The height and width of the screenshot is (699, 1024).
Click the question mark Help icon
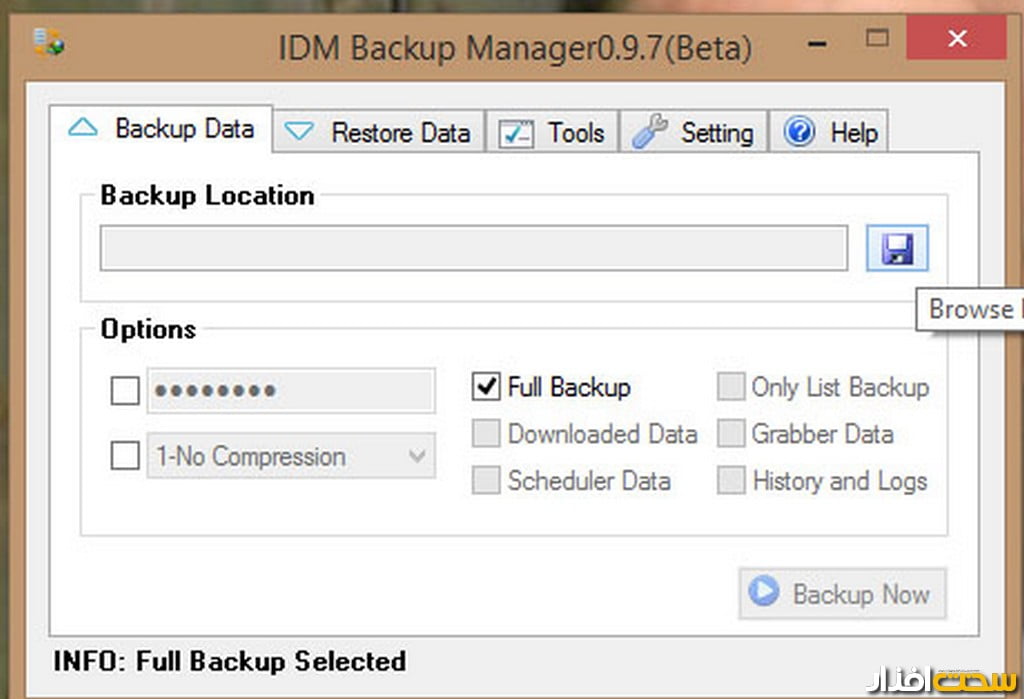click(799, 132)
